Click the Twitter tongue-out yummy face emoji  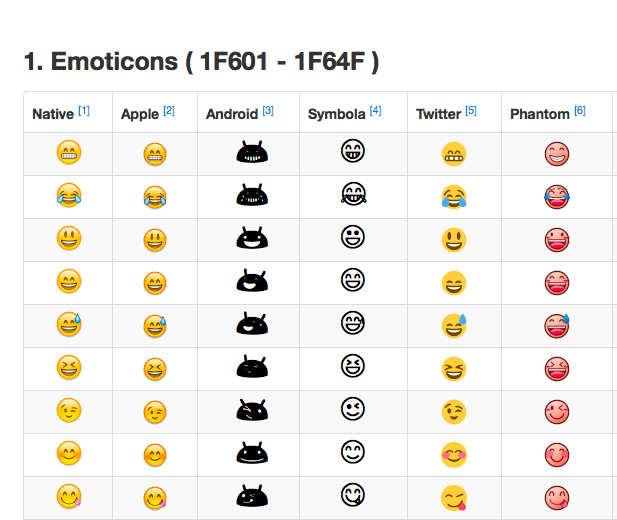(454, 497)
